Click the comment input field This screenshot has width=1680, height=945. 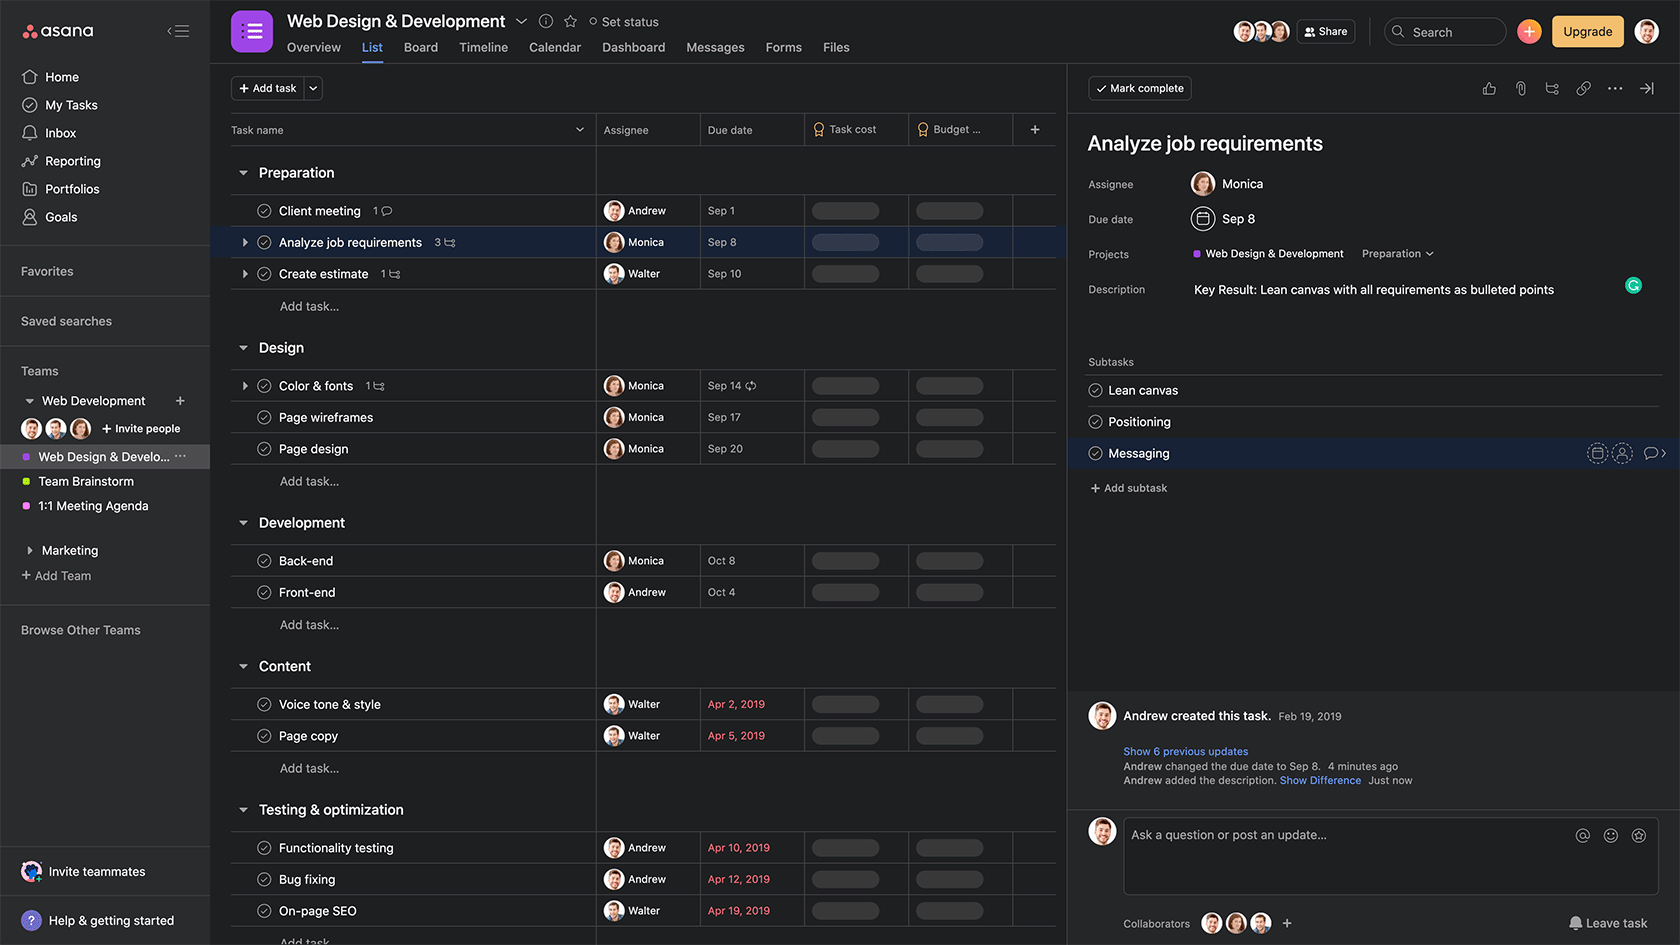(x=1300, y=855)
